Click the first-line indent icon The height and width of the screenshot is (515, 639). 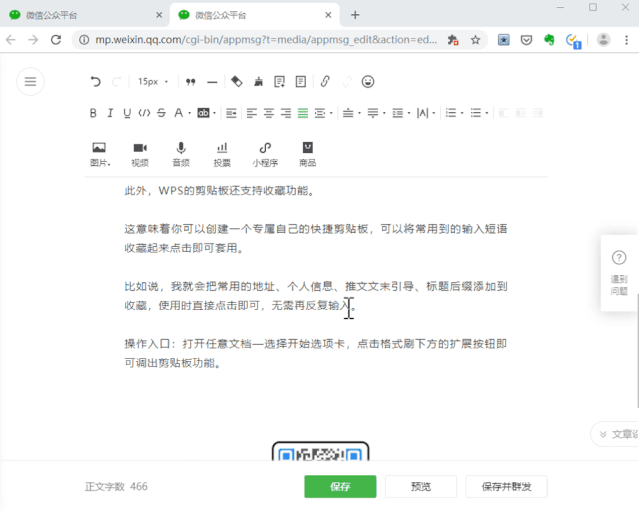point(231,113)
